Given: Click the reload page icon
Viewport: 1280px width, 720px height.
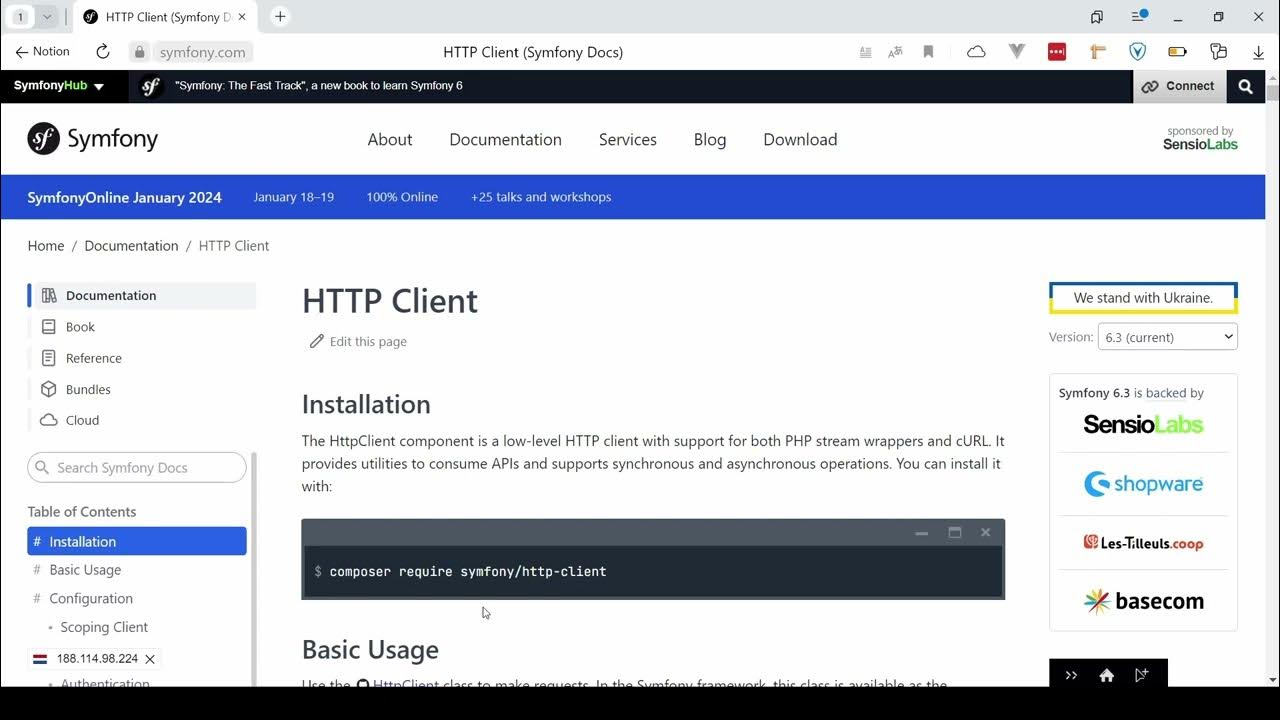Looking at the screenshot, I should pyautogui.click(x=103, y=52).
